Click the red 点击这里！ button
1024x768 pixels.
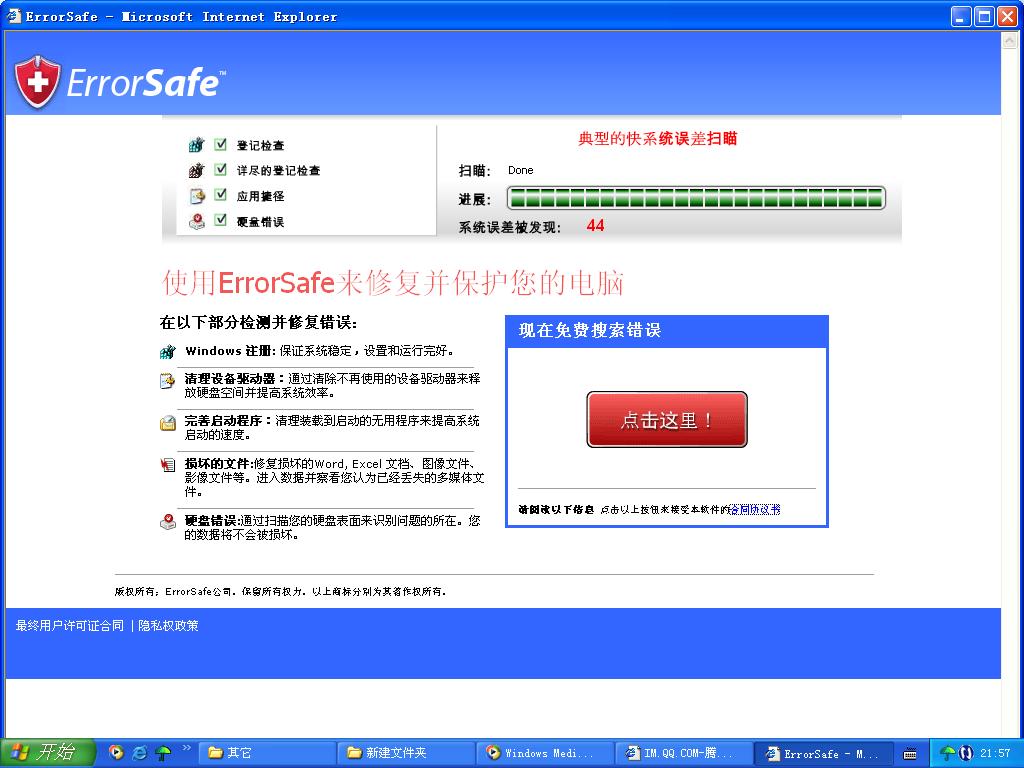[667, 419]
